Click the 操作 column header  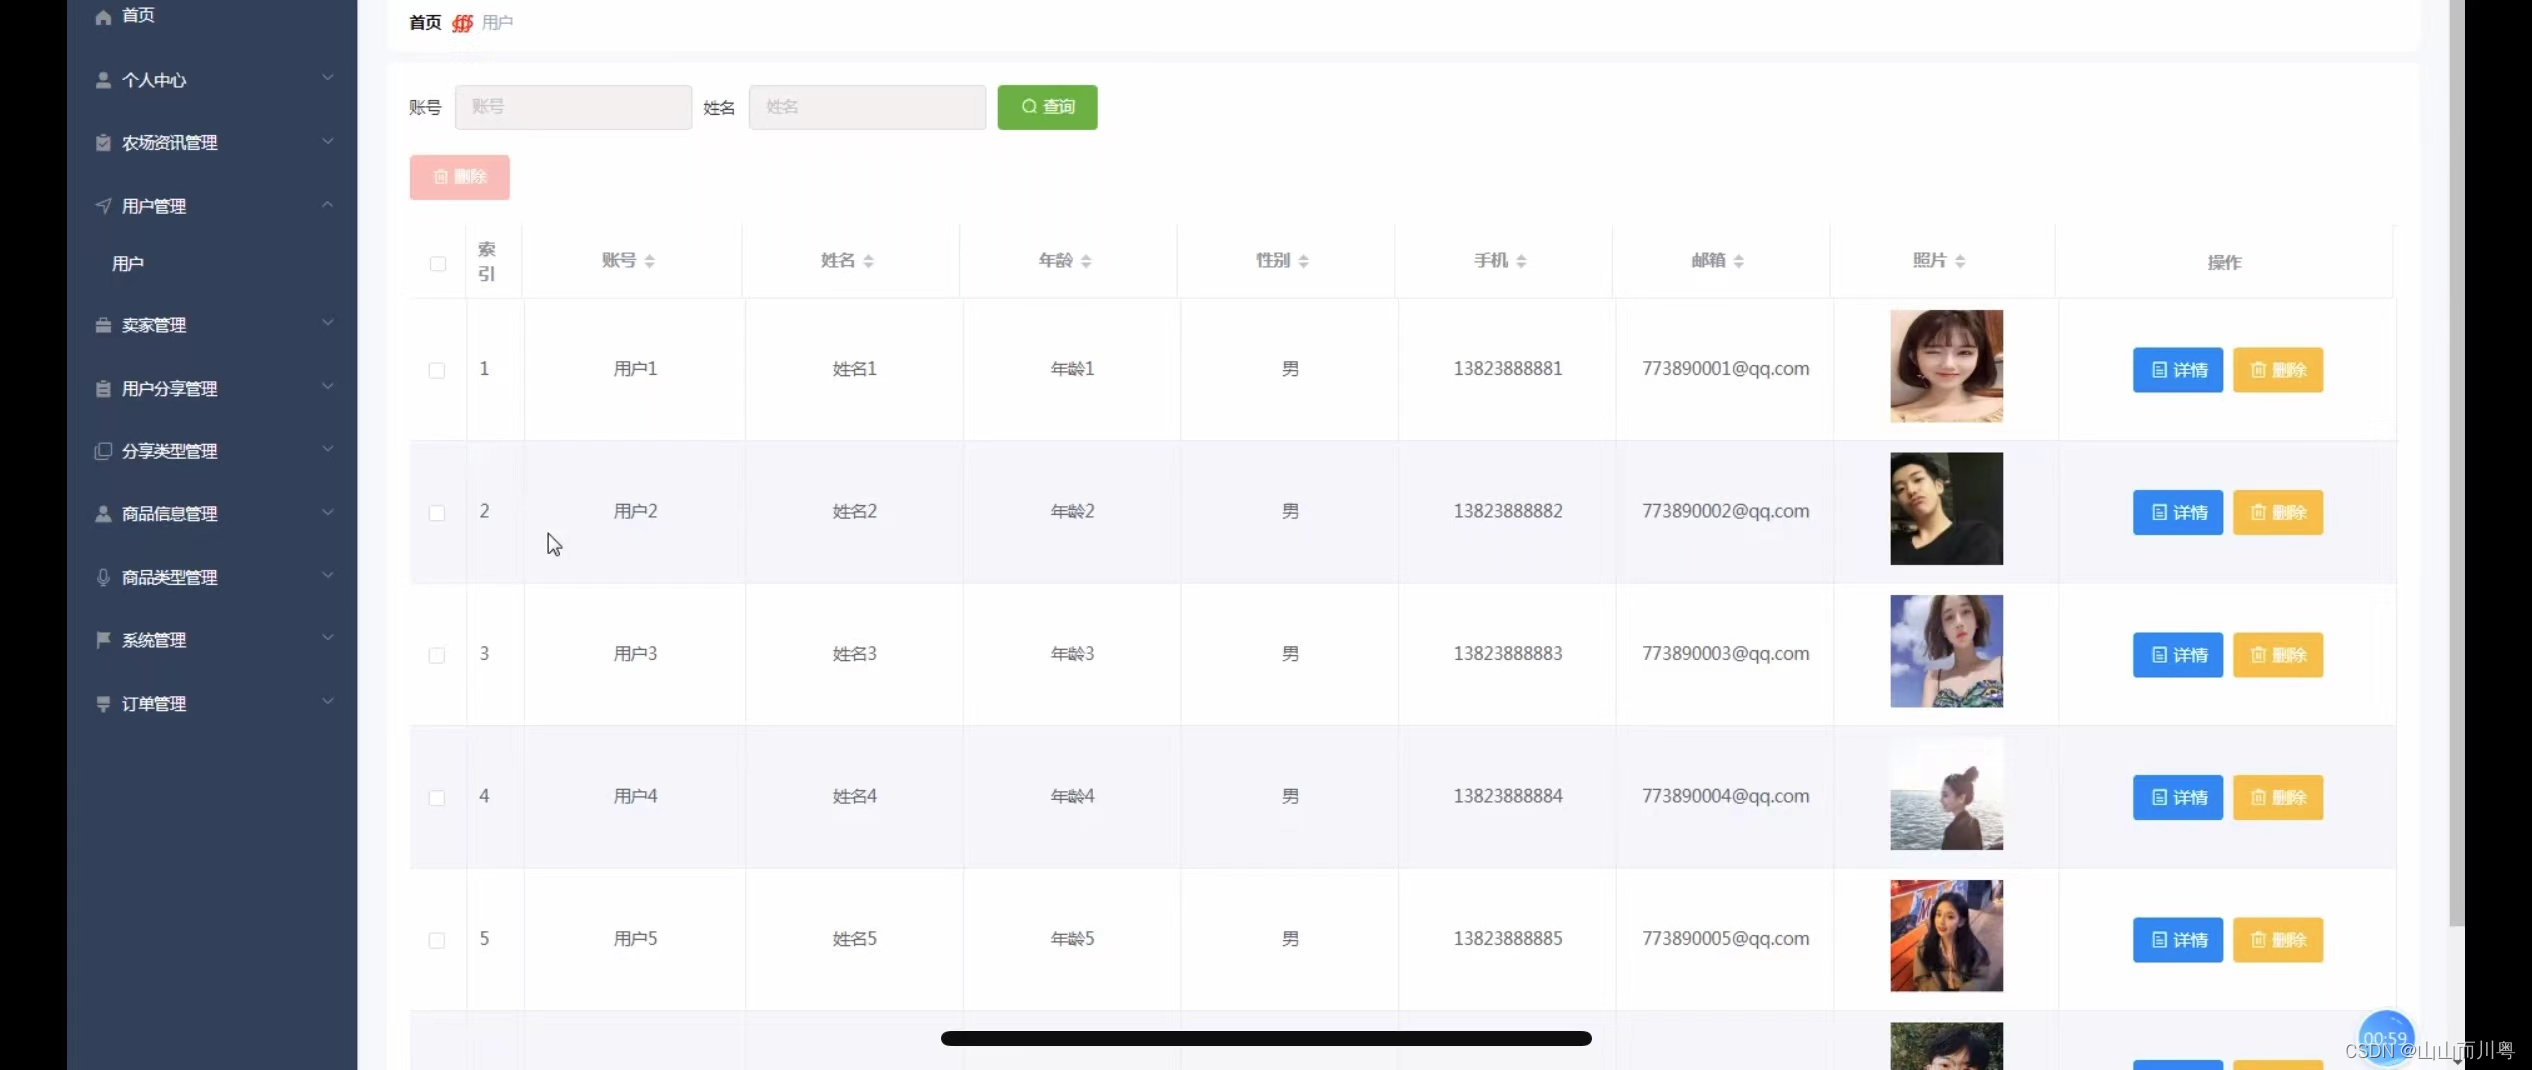(2224, 263)
